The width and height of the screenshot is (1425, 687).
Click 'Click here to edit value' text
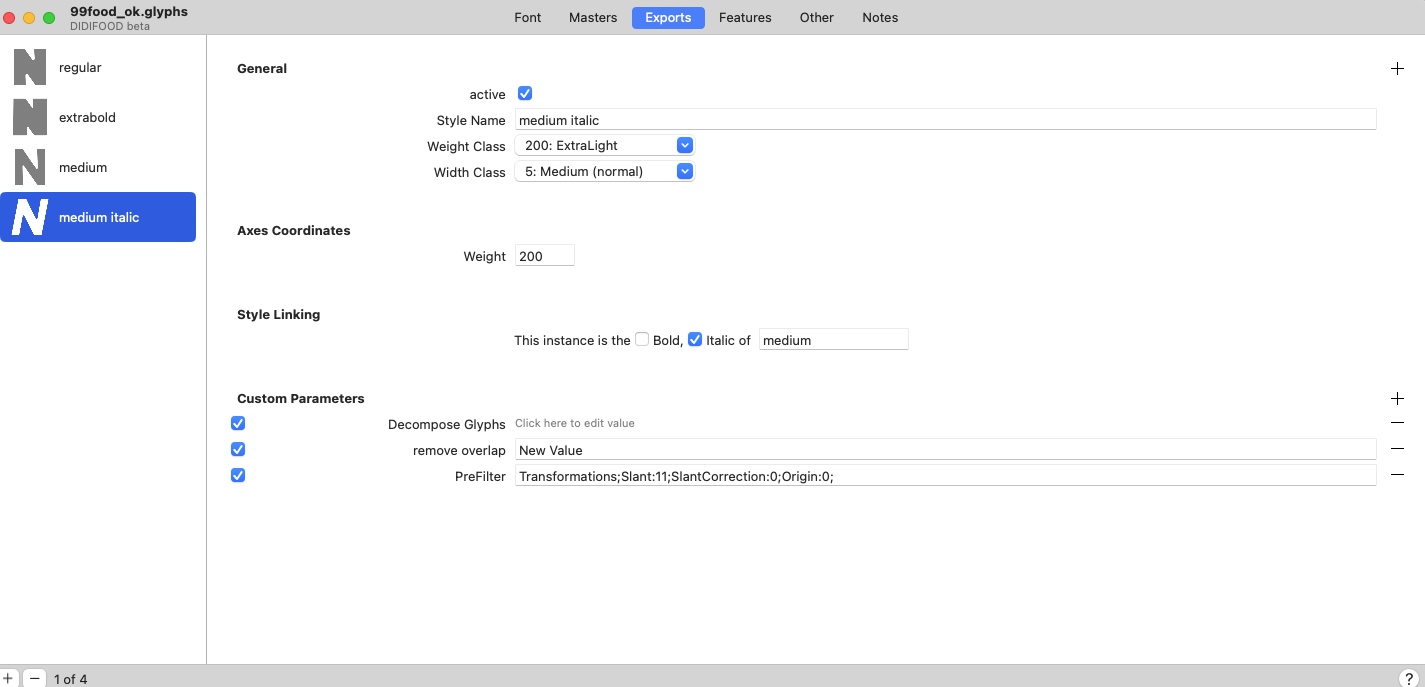click(575, 424)
